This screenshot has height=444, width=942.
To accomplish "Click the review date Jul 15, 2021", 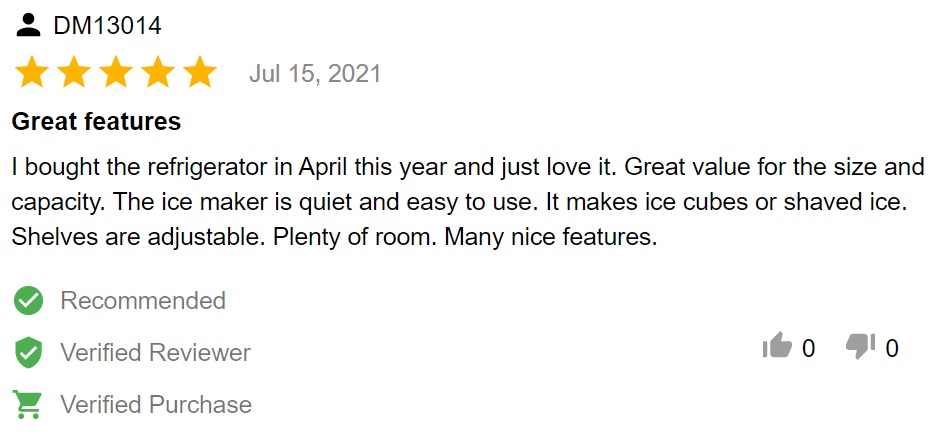I will pyautogui.click(x=315, y=74).
